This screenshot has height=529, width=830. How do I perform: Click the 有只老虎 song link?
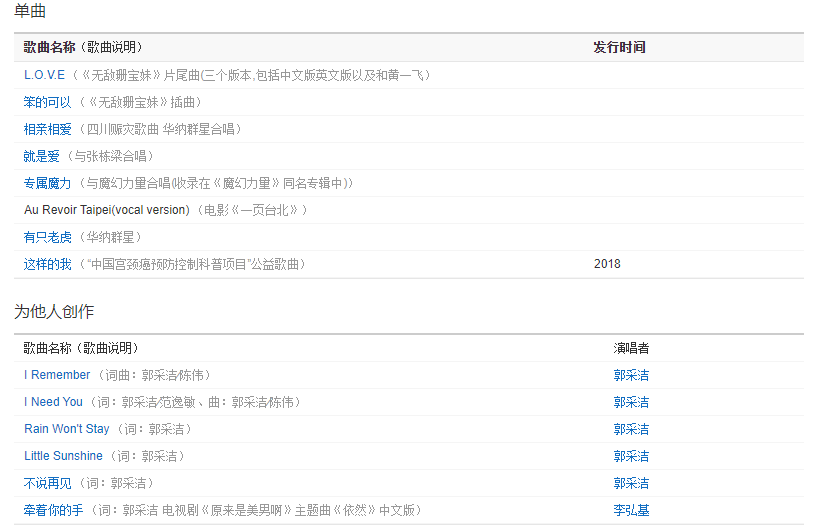(47, 237)
